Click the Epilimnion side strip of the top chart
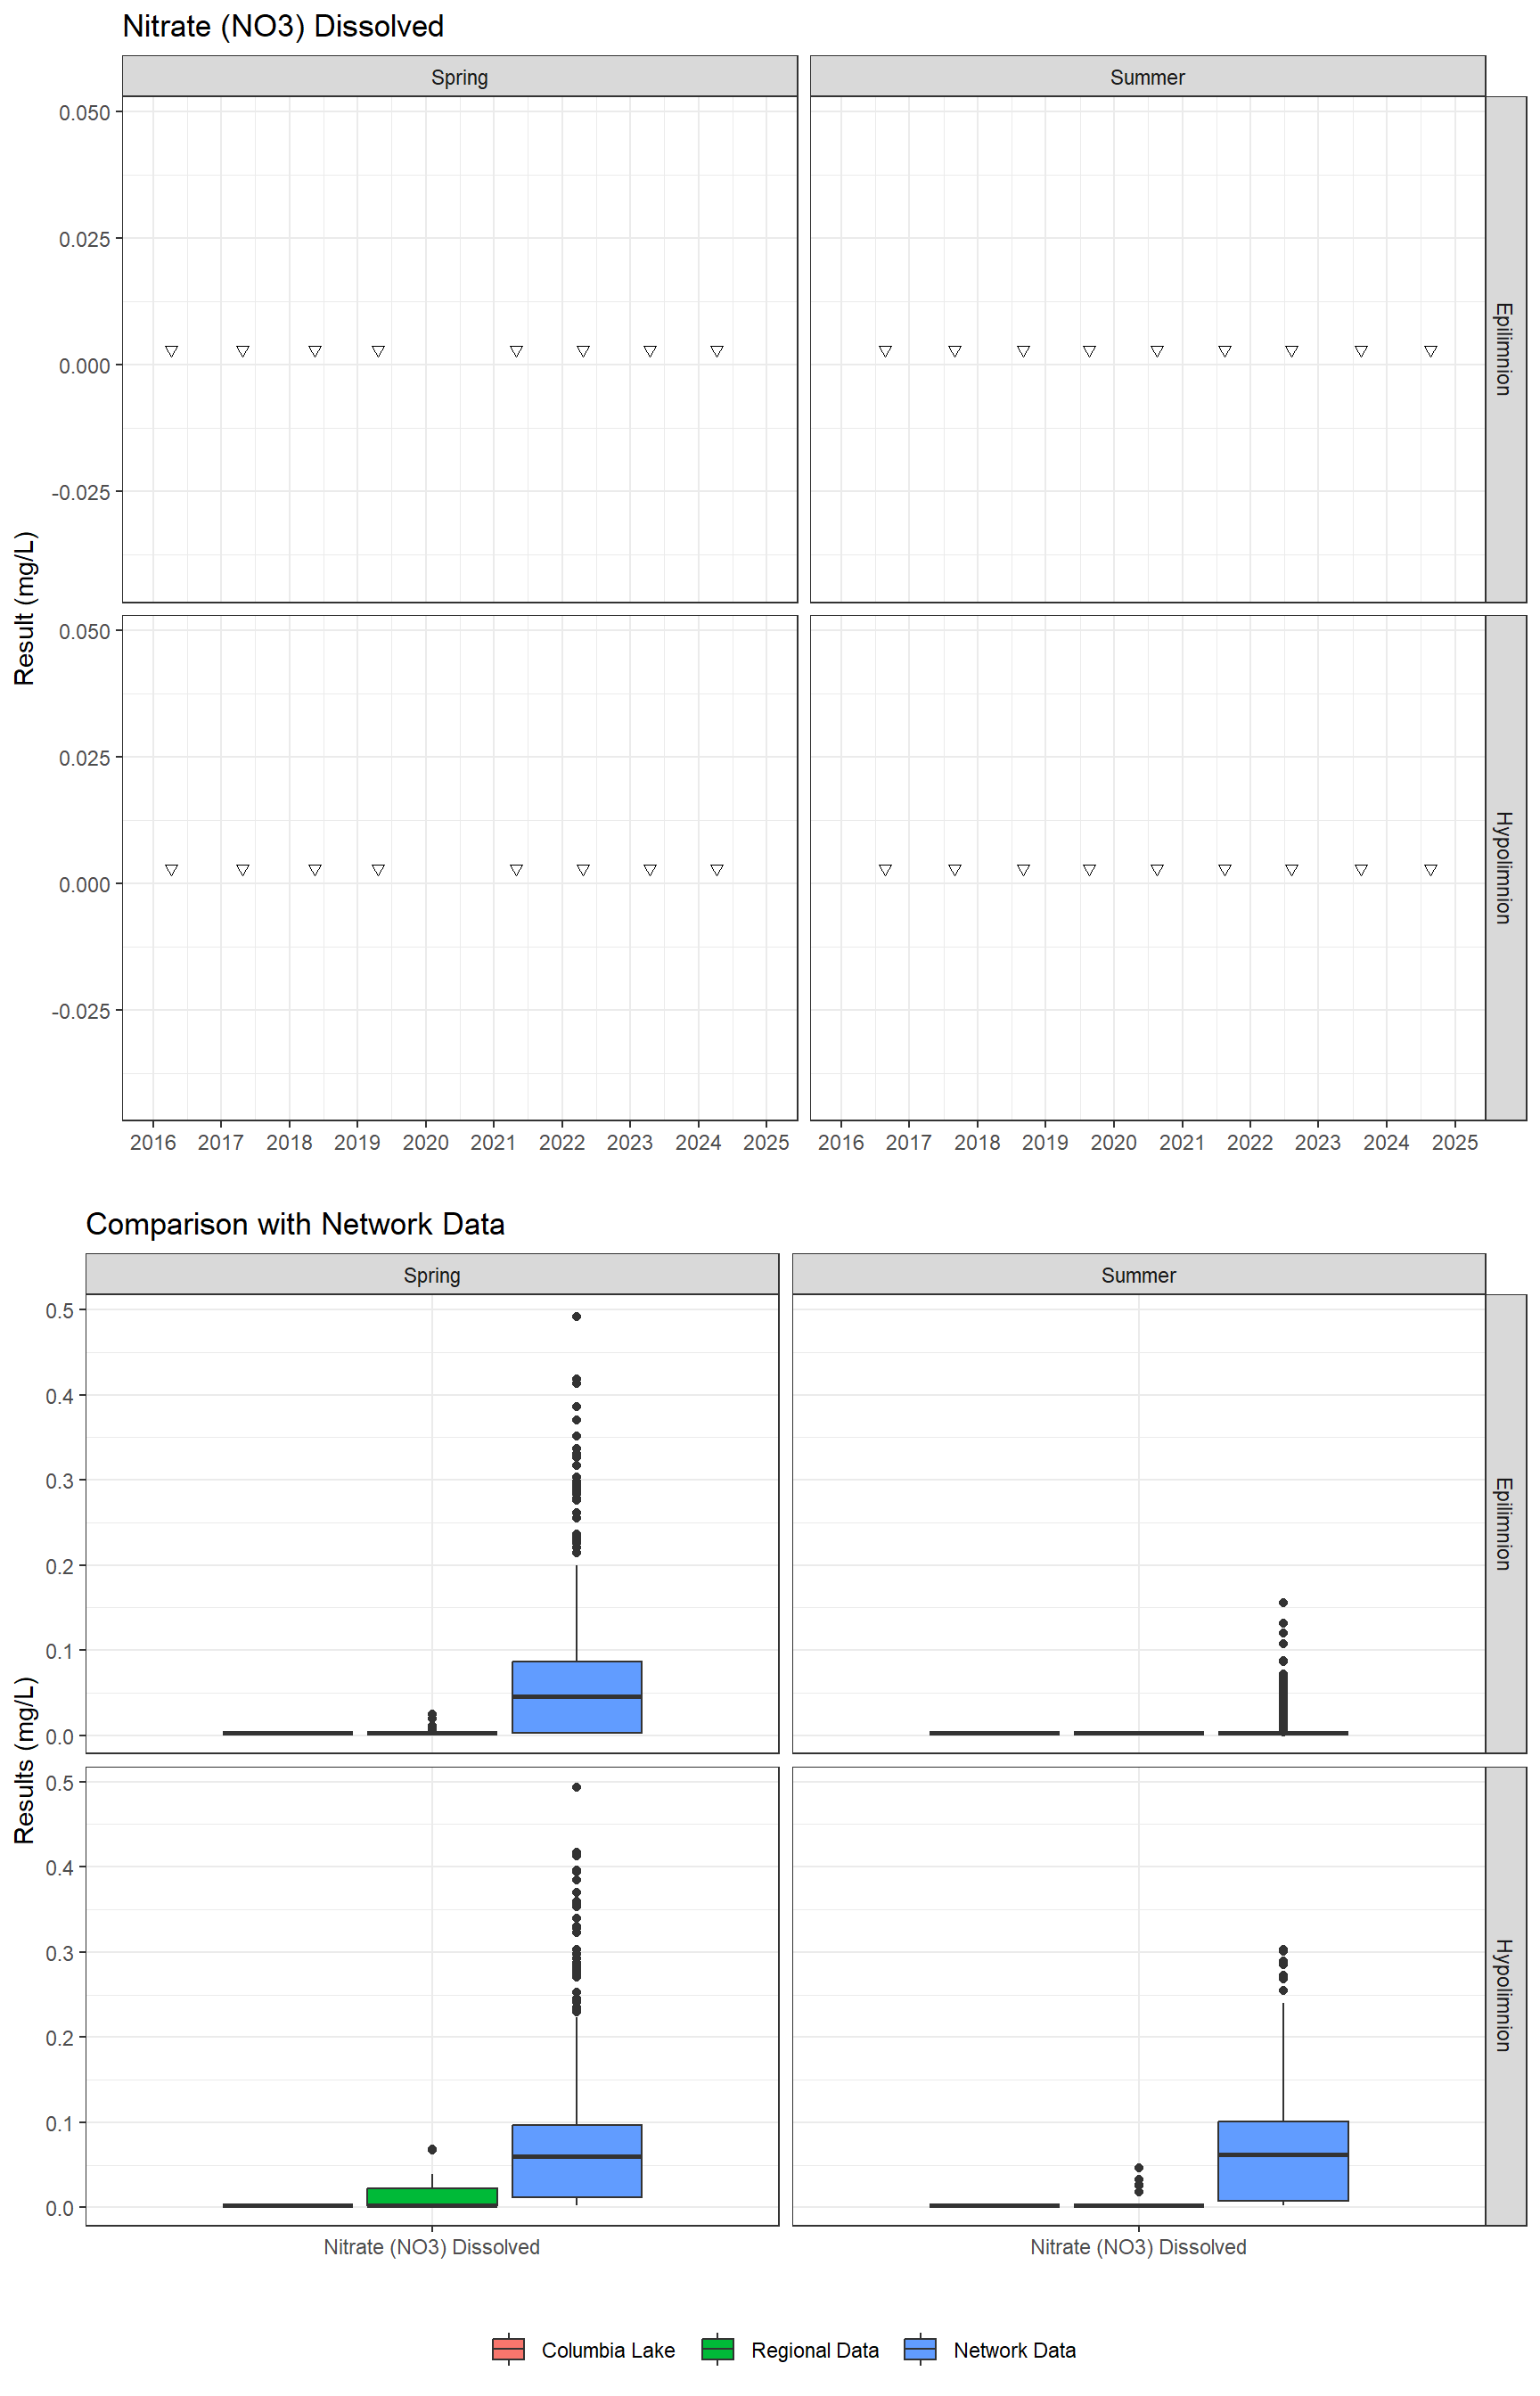Image resolution: width=1540 pixels, height=2396 pixels. pyautogui.click(x=1504, y=349)
